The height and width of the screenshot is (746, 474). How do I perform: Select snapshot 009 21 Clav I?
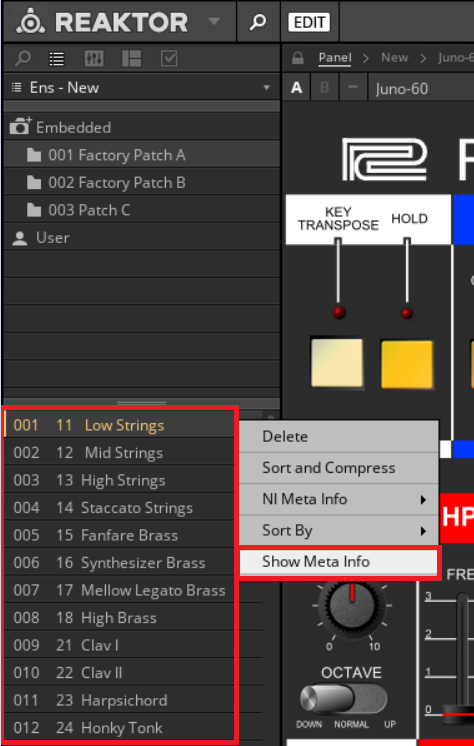(119, 646)
